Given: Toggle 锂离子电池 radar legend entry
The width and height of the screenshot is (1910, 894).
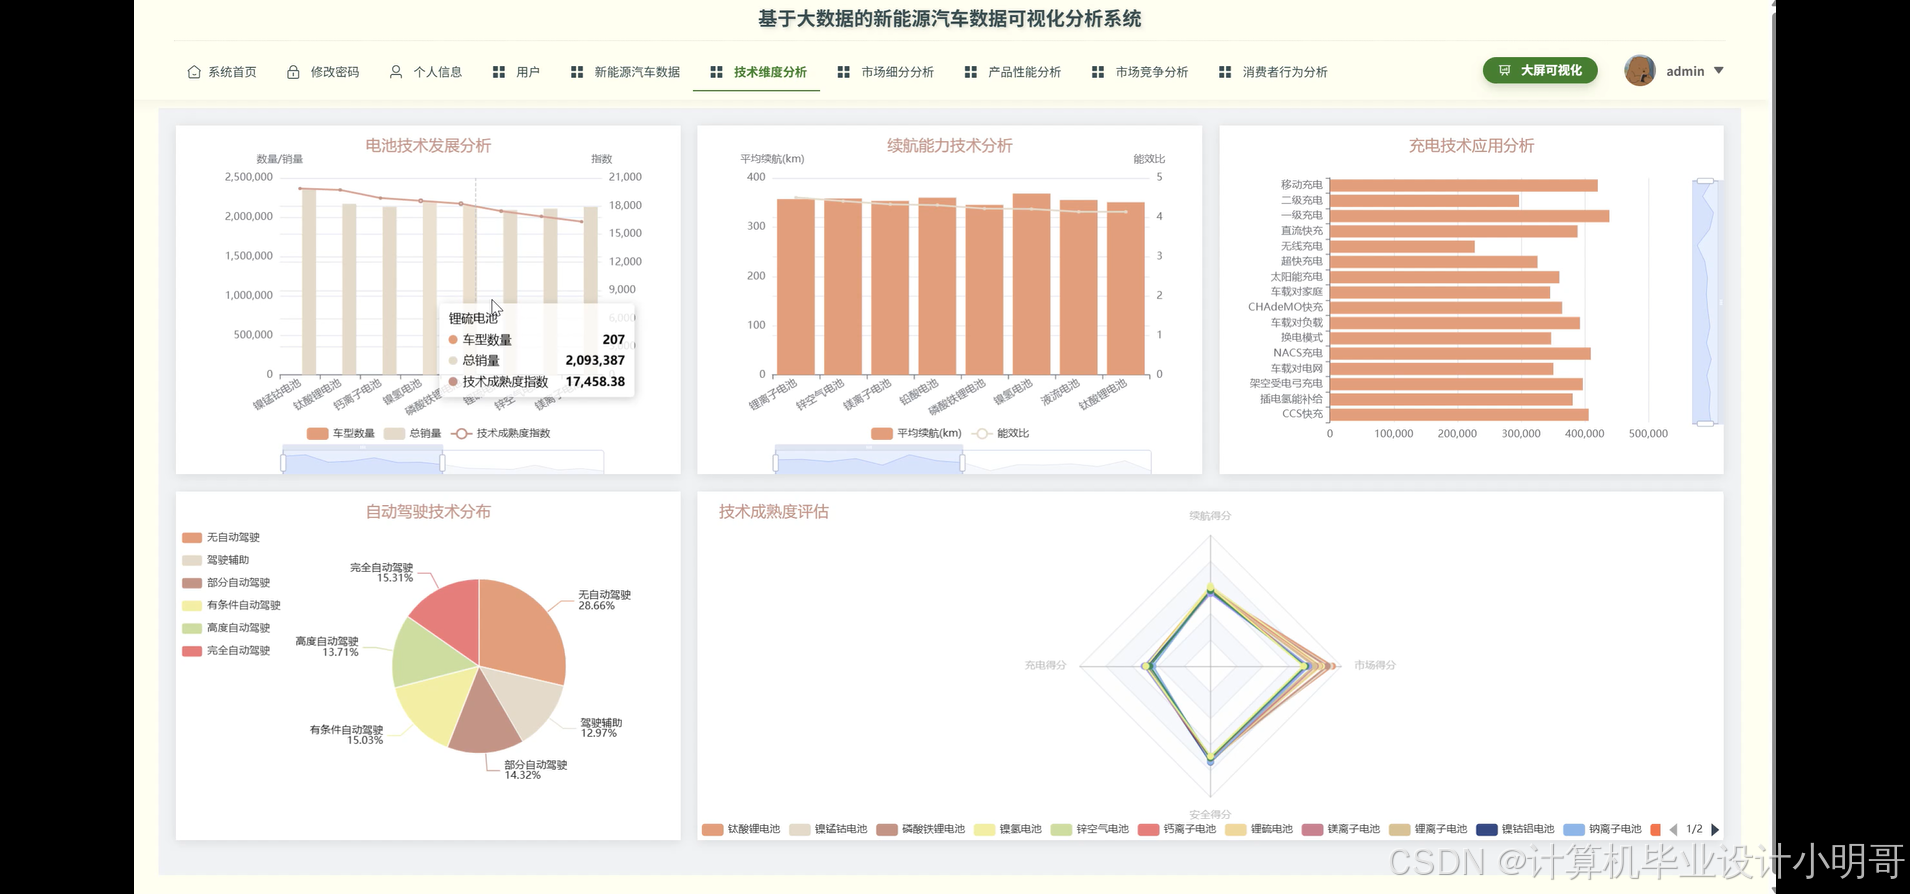Looking at the screenshot, I should 1428,830.
